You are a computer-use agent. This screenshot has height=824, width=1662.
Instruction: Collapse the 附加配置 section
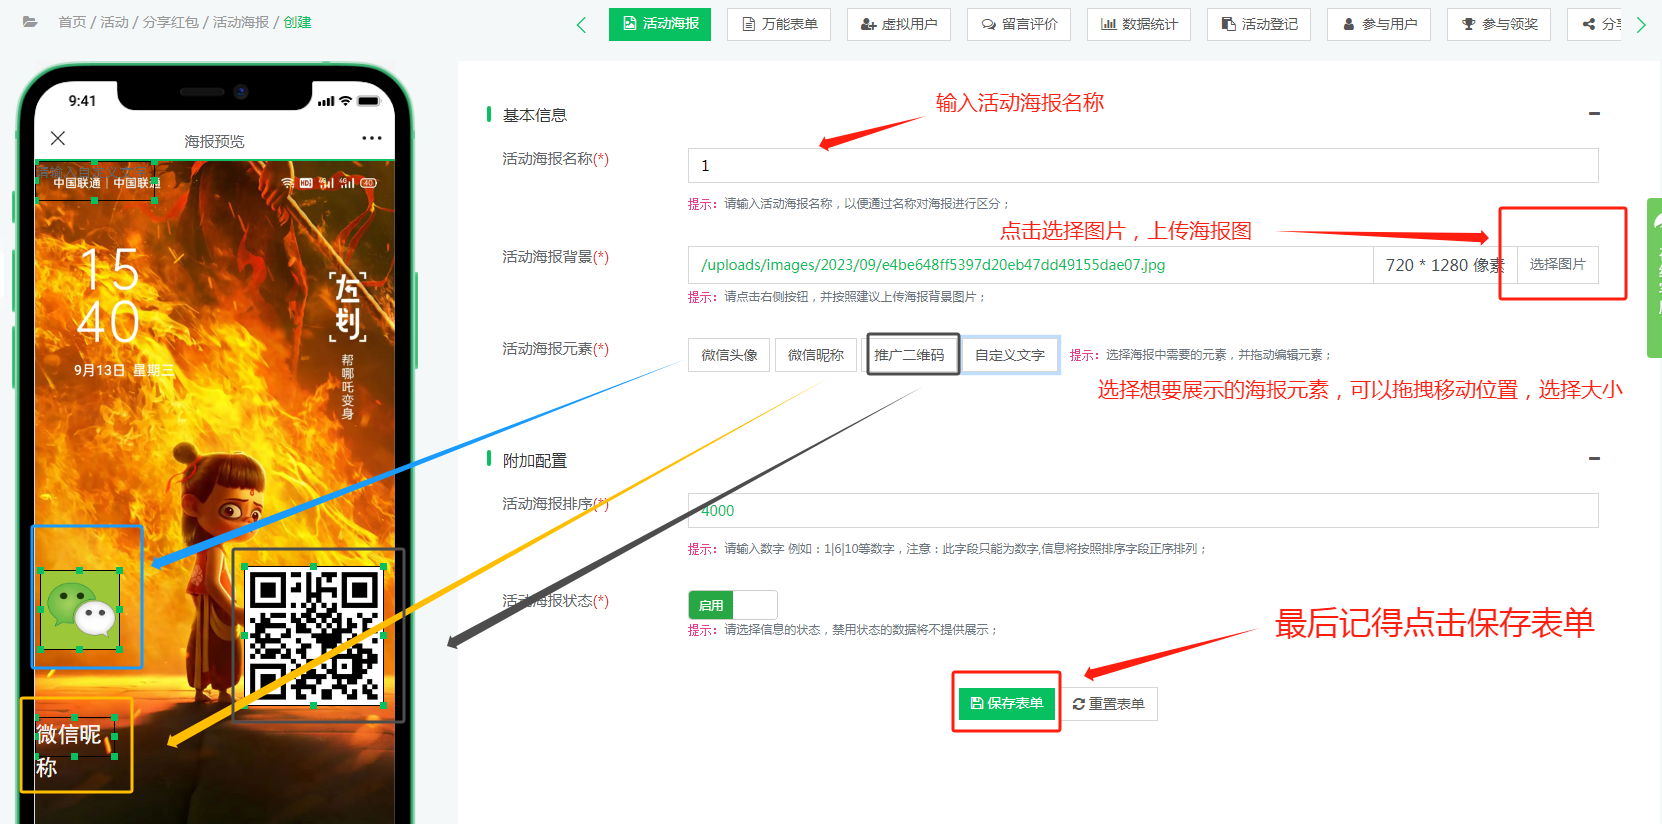tap(1594, 459)
